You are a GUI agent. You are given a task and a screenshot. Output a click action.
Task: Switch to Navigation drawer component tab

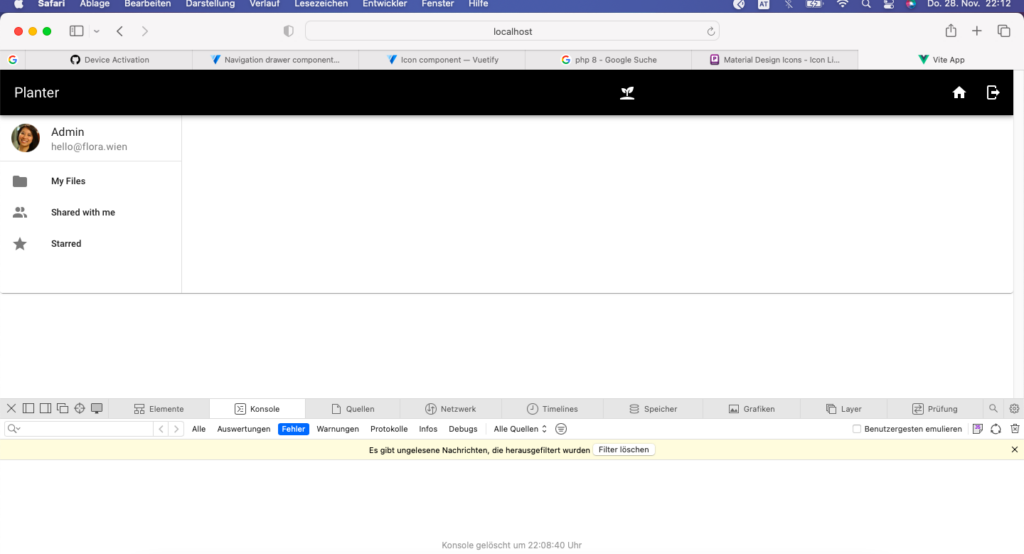(x=276, y=59)
